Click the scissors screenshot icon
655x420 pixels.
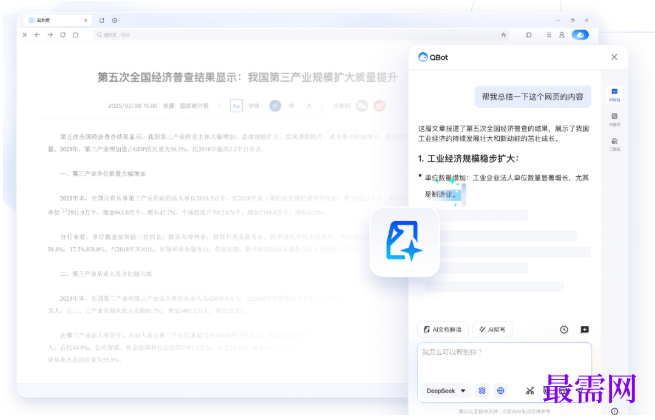point(530,391)
